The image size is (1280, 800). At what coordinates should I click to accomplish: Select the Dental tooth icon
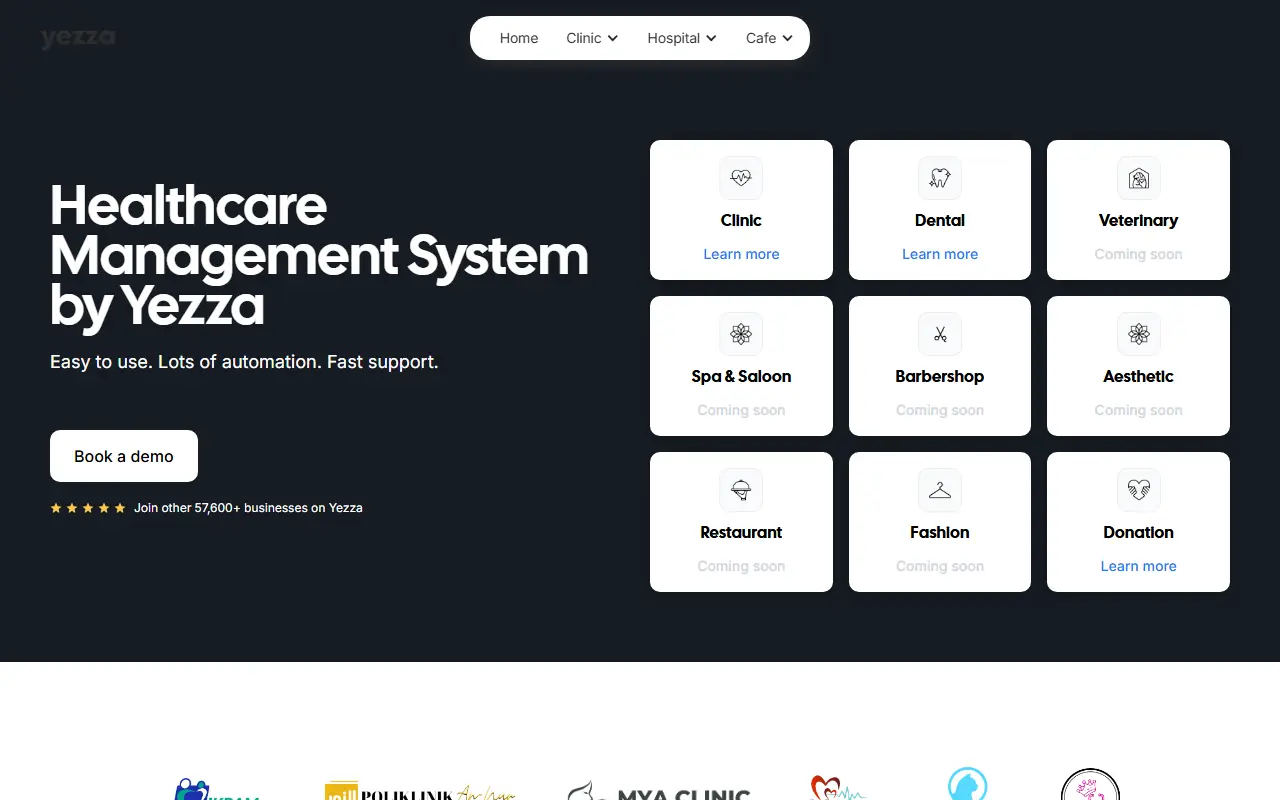coord(940,178)
